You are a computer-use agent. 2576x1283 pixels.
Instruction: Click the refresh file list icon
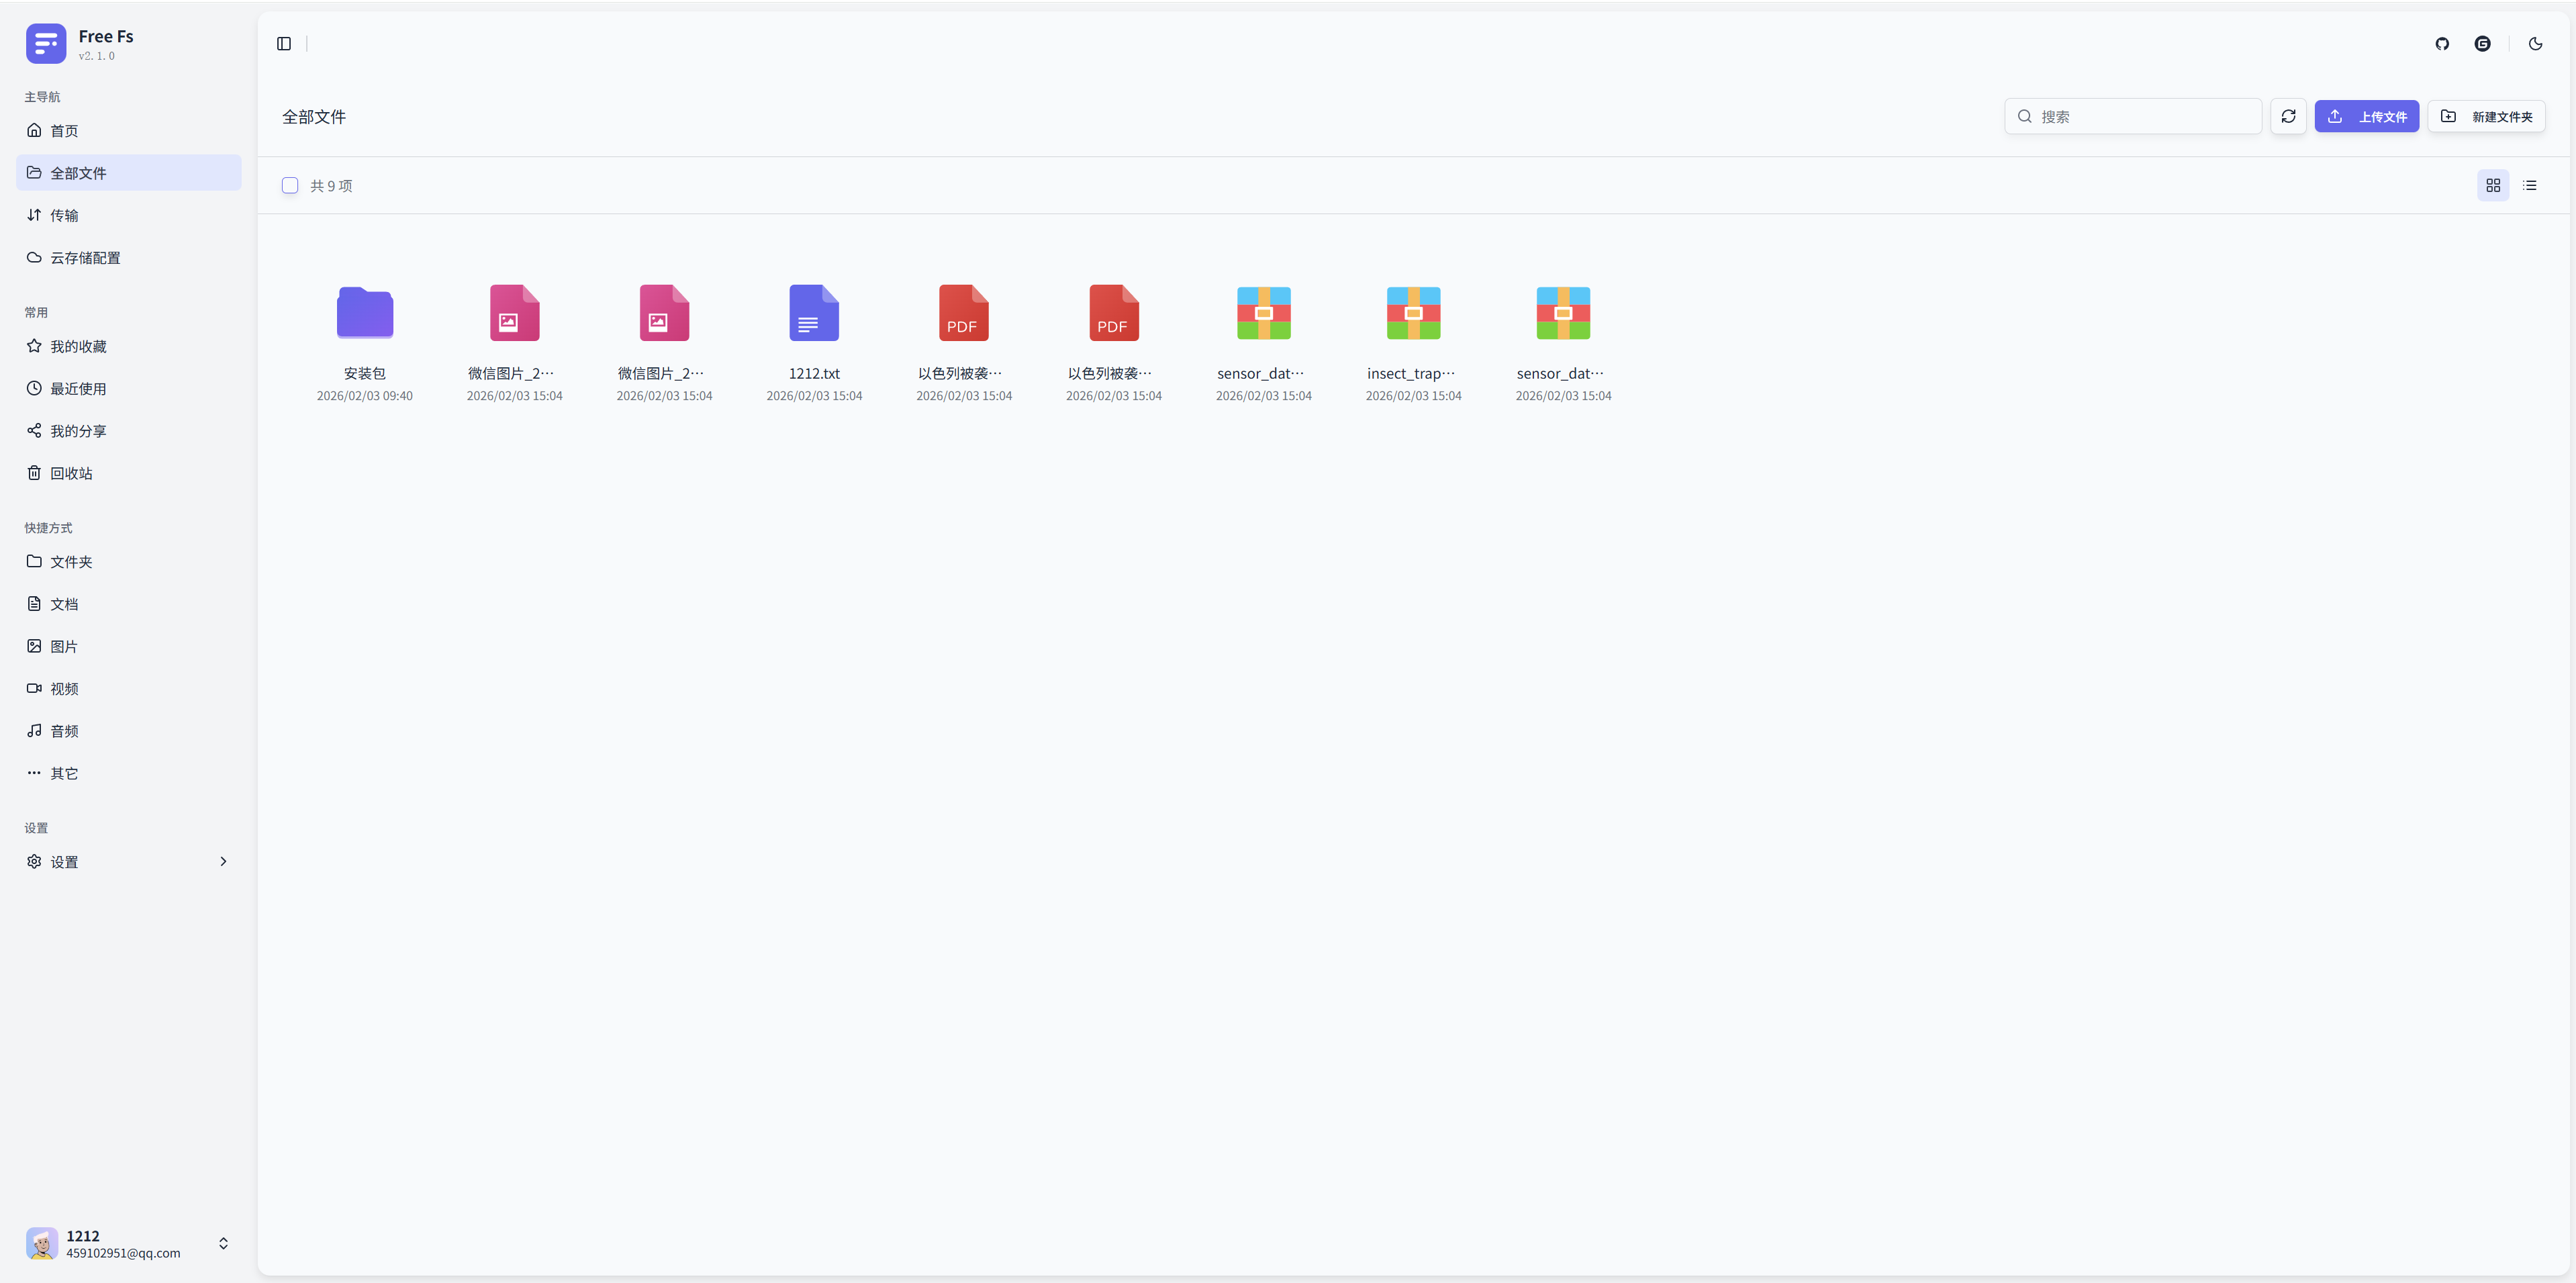pos(2288,116)
